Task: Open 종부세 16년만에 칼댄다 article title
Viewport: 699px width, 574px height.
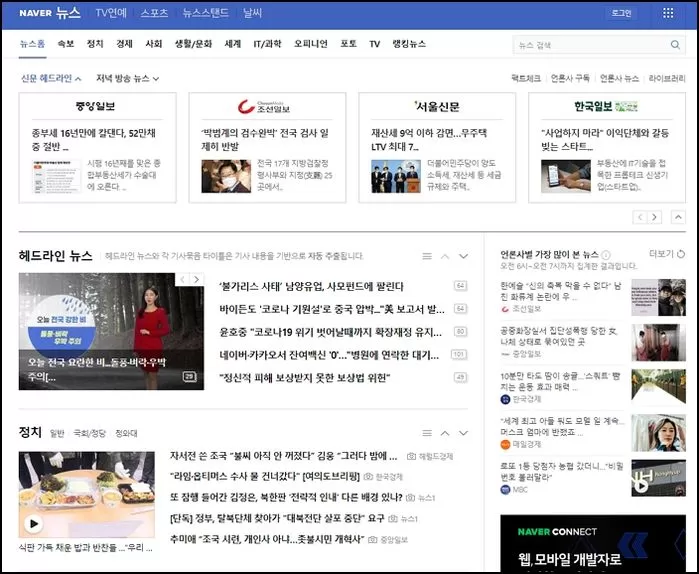Action: 94,139
